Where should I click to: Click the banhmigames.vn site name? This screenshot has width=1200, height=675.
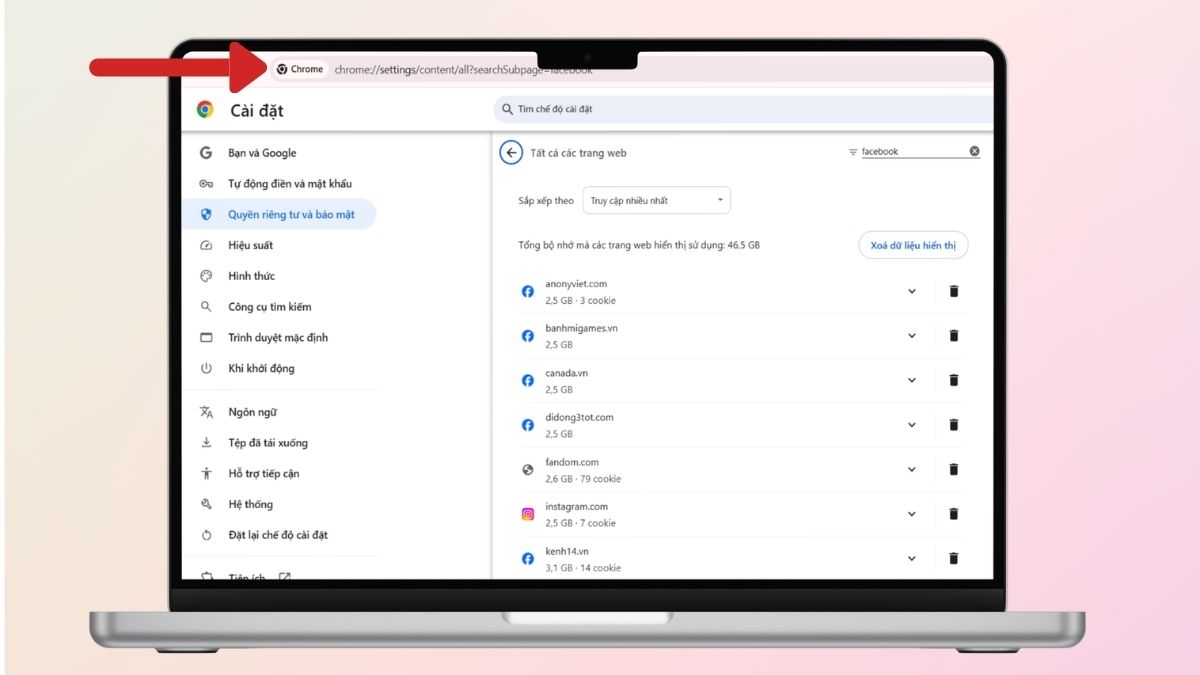581,328
